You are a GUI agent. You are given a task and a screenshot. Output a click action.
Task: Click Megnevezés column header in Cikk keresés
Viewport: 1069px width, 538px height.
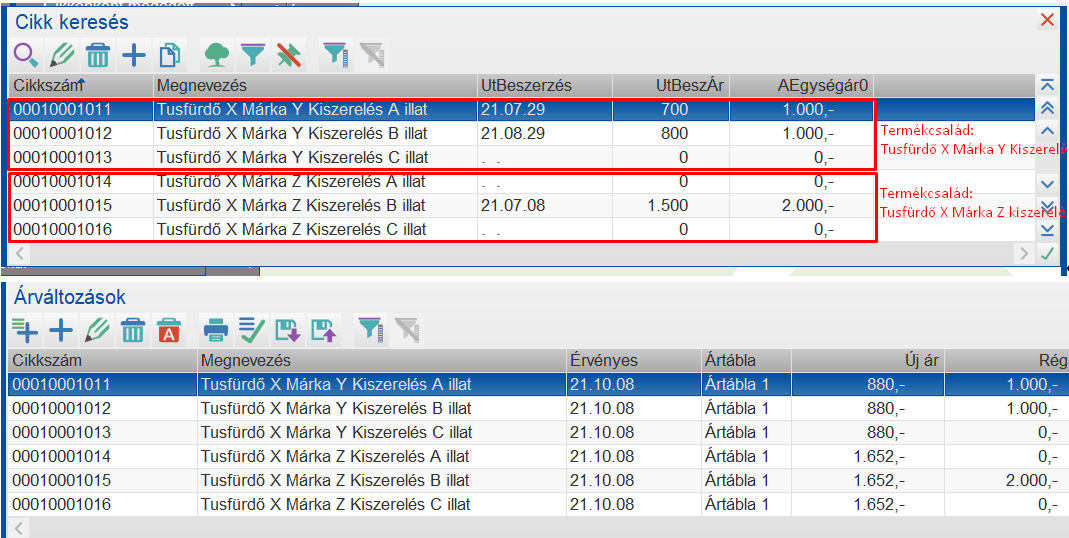[x=315, y=85]
